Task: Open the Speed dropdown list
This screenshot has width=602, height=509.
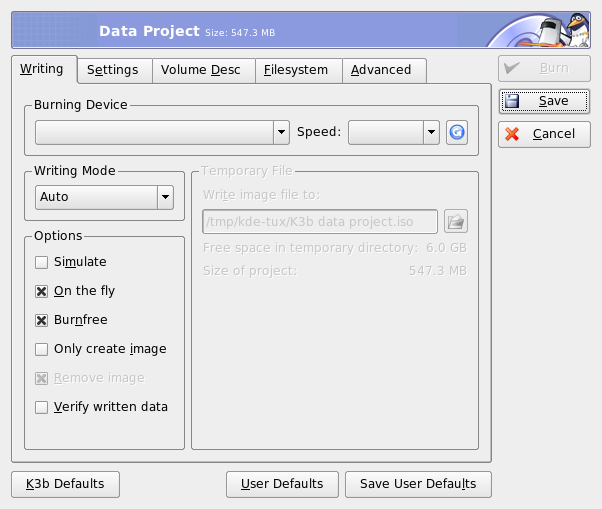Action: tap(394, 132)
